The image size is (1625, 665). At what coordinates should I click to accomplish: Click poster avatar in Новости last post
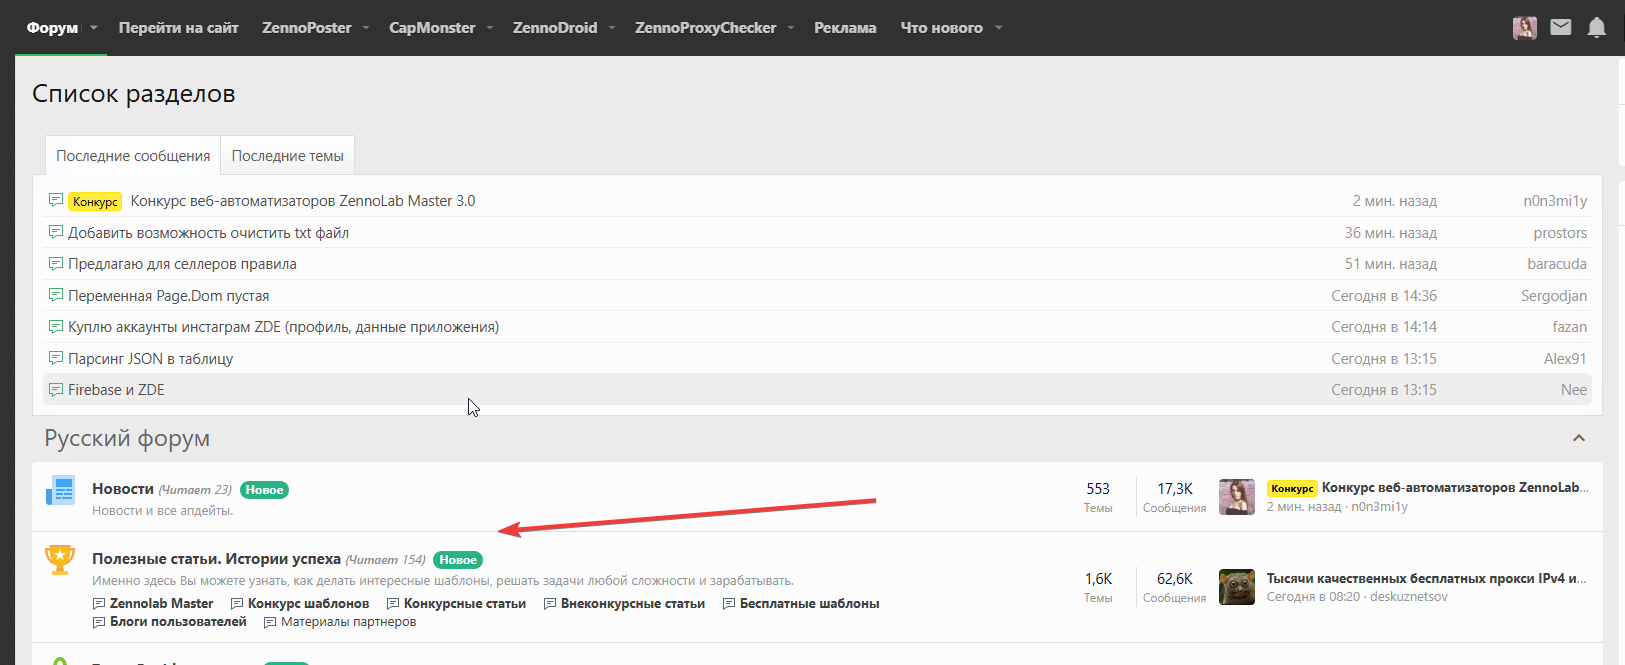[x=1237, y=497]
